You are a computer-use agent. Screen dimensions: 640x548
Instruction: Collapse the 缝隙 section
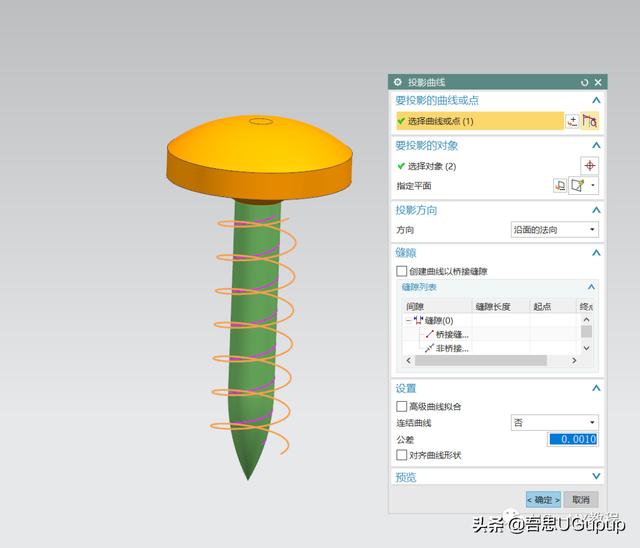tap(596, 253)
